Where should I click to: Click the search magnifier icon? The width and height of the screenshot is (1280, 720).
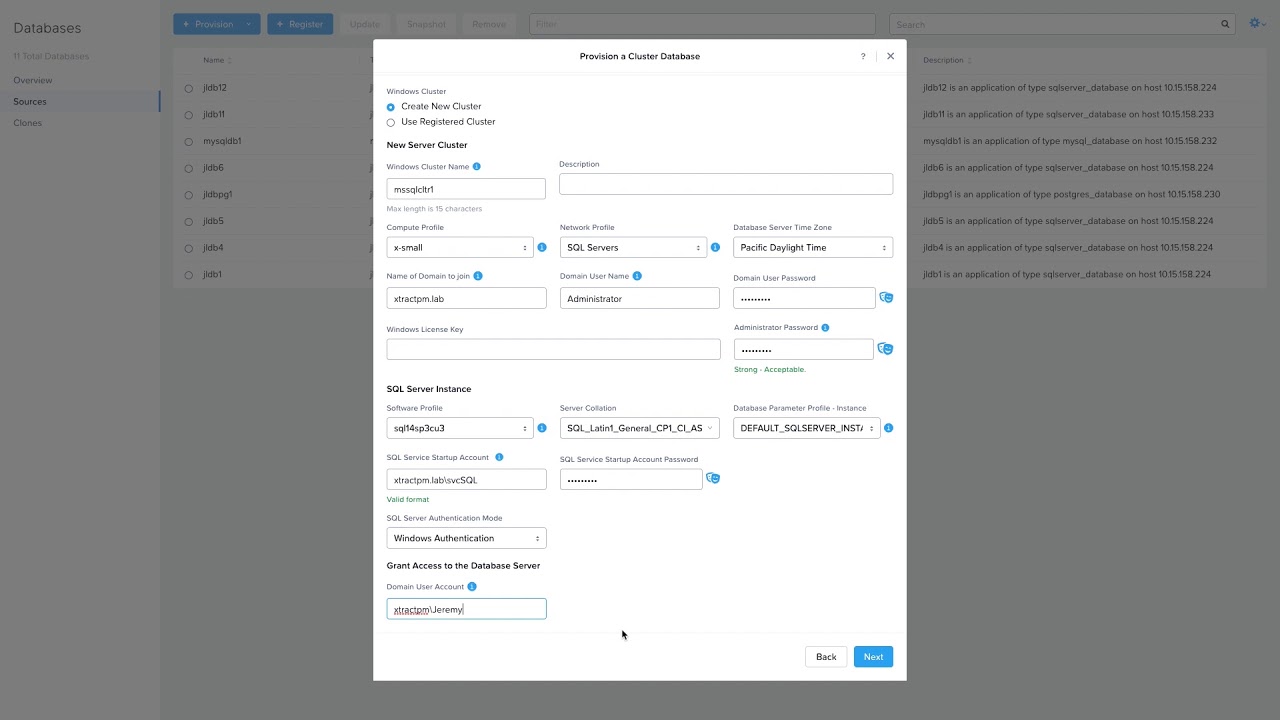pyautogui.click(x=1225, y=24)
